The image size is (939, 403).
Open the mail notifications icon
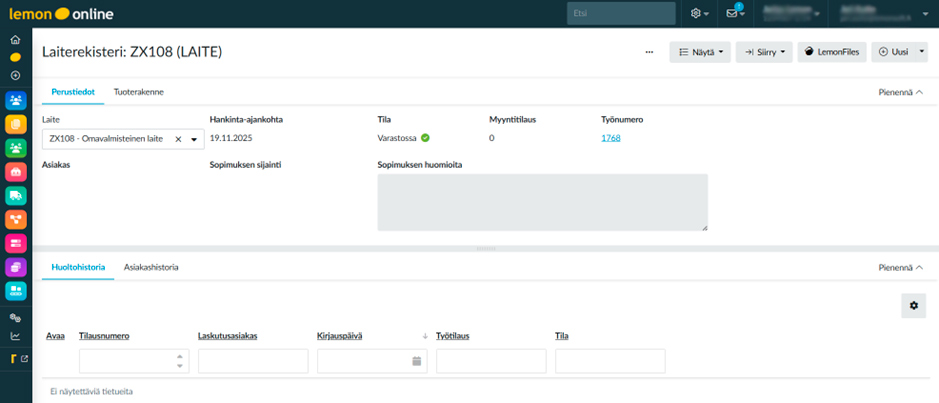pyautogui.click(x=737, y=14)
